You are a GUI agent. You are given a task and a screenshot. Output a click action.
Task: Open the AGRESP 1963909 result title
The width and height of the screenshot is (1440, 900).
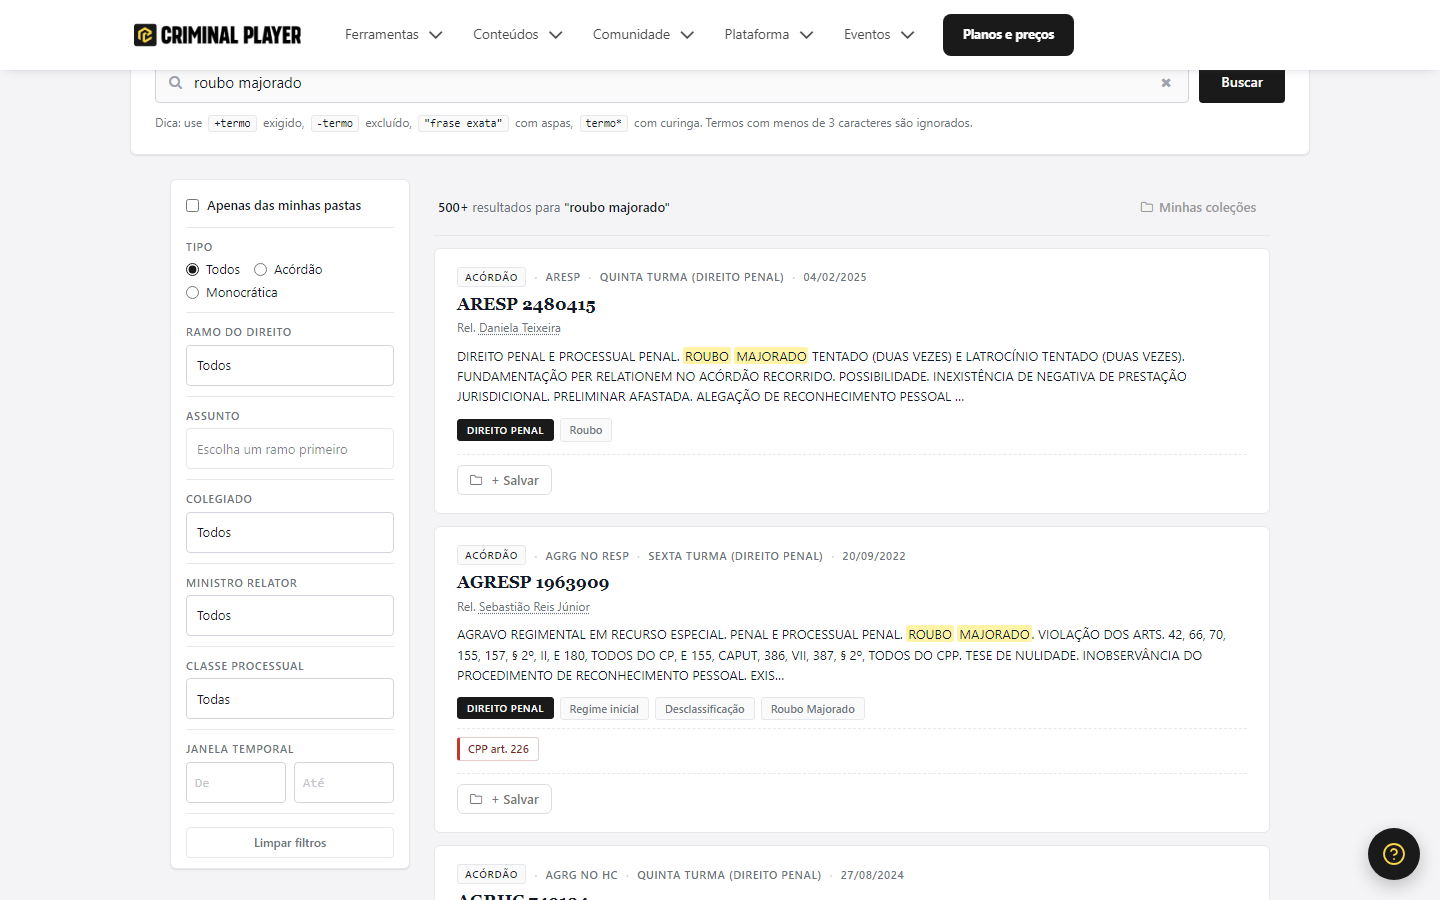tap(533, 582)
